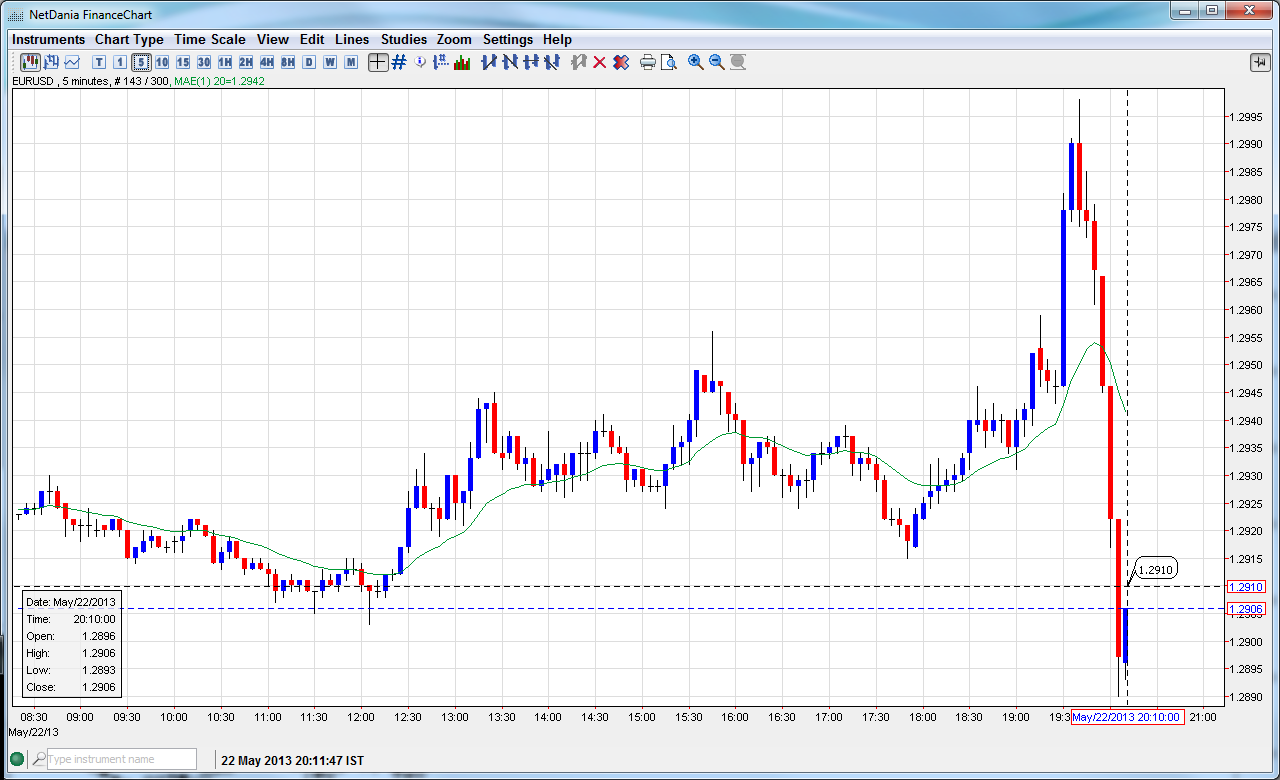1280x780 pixels.
Task: Click the Open: 1.2896 row in info box
Action: coord(71,636)
